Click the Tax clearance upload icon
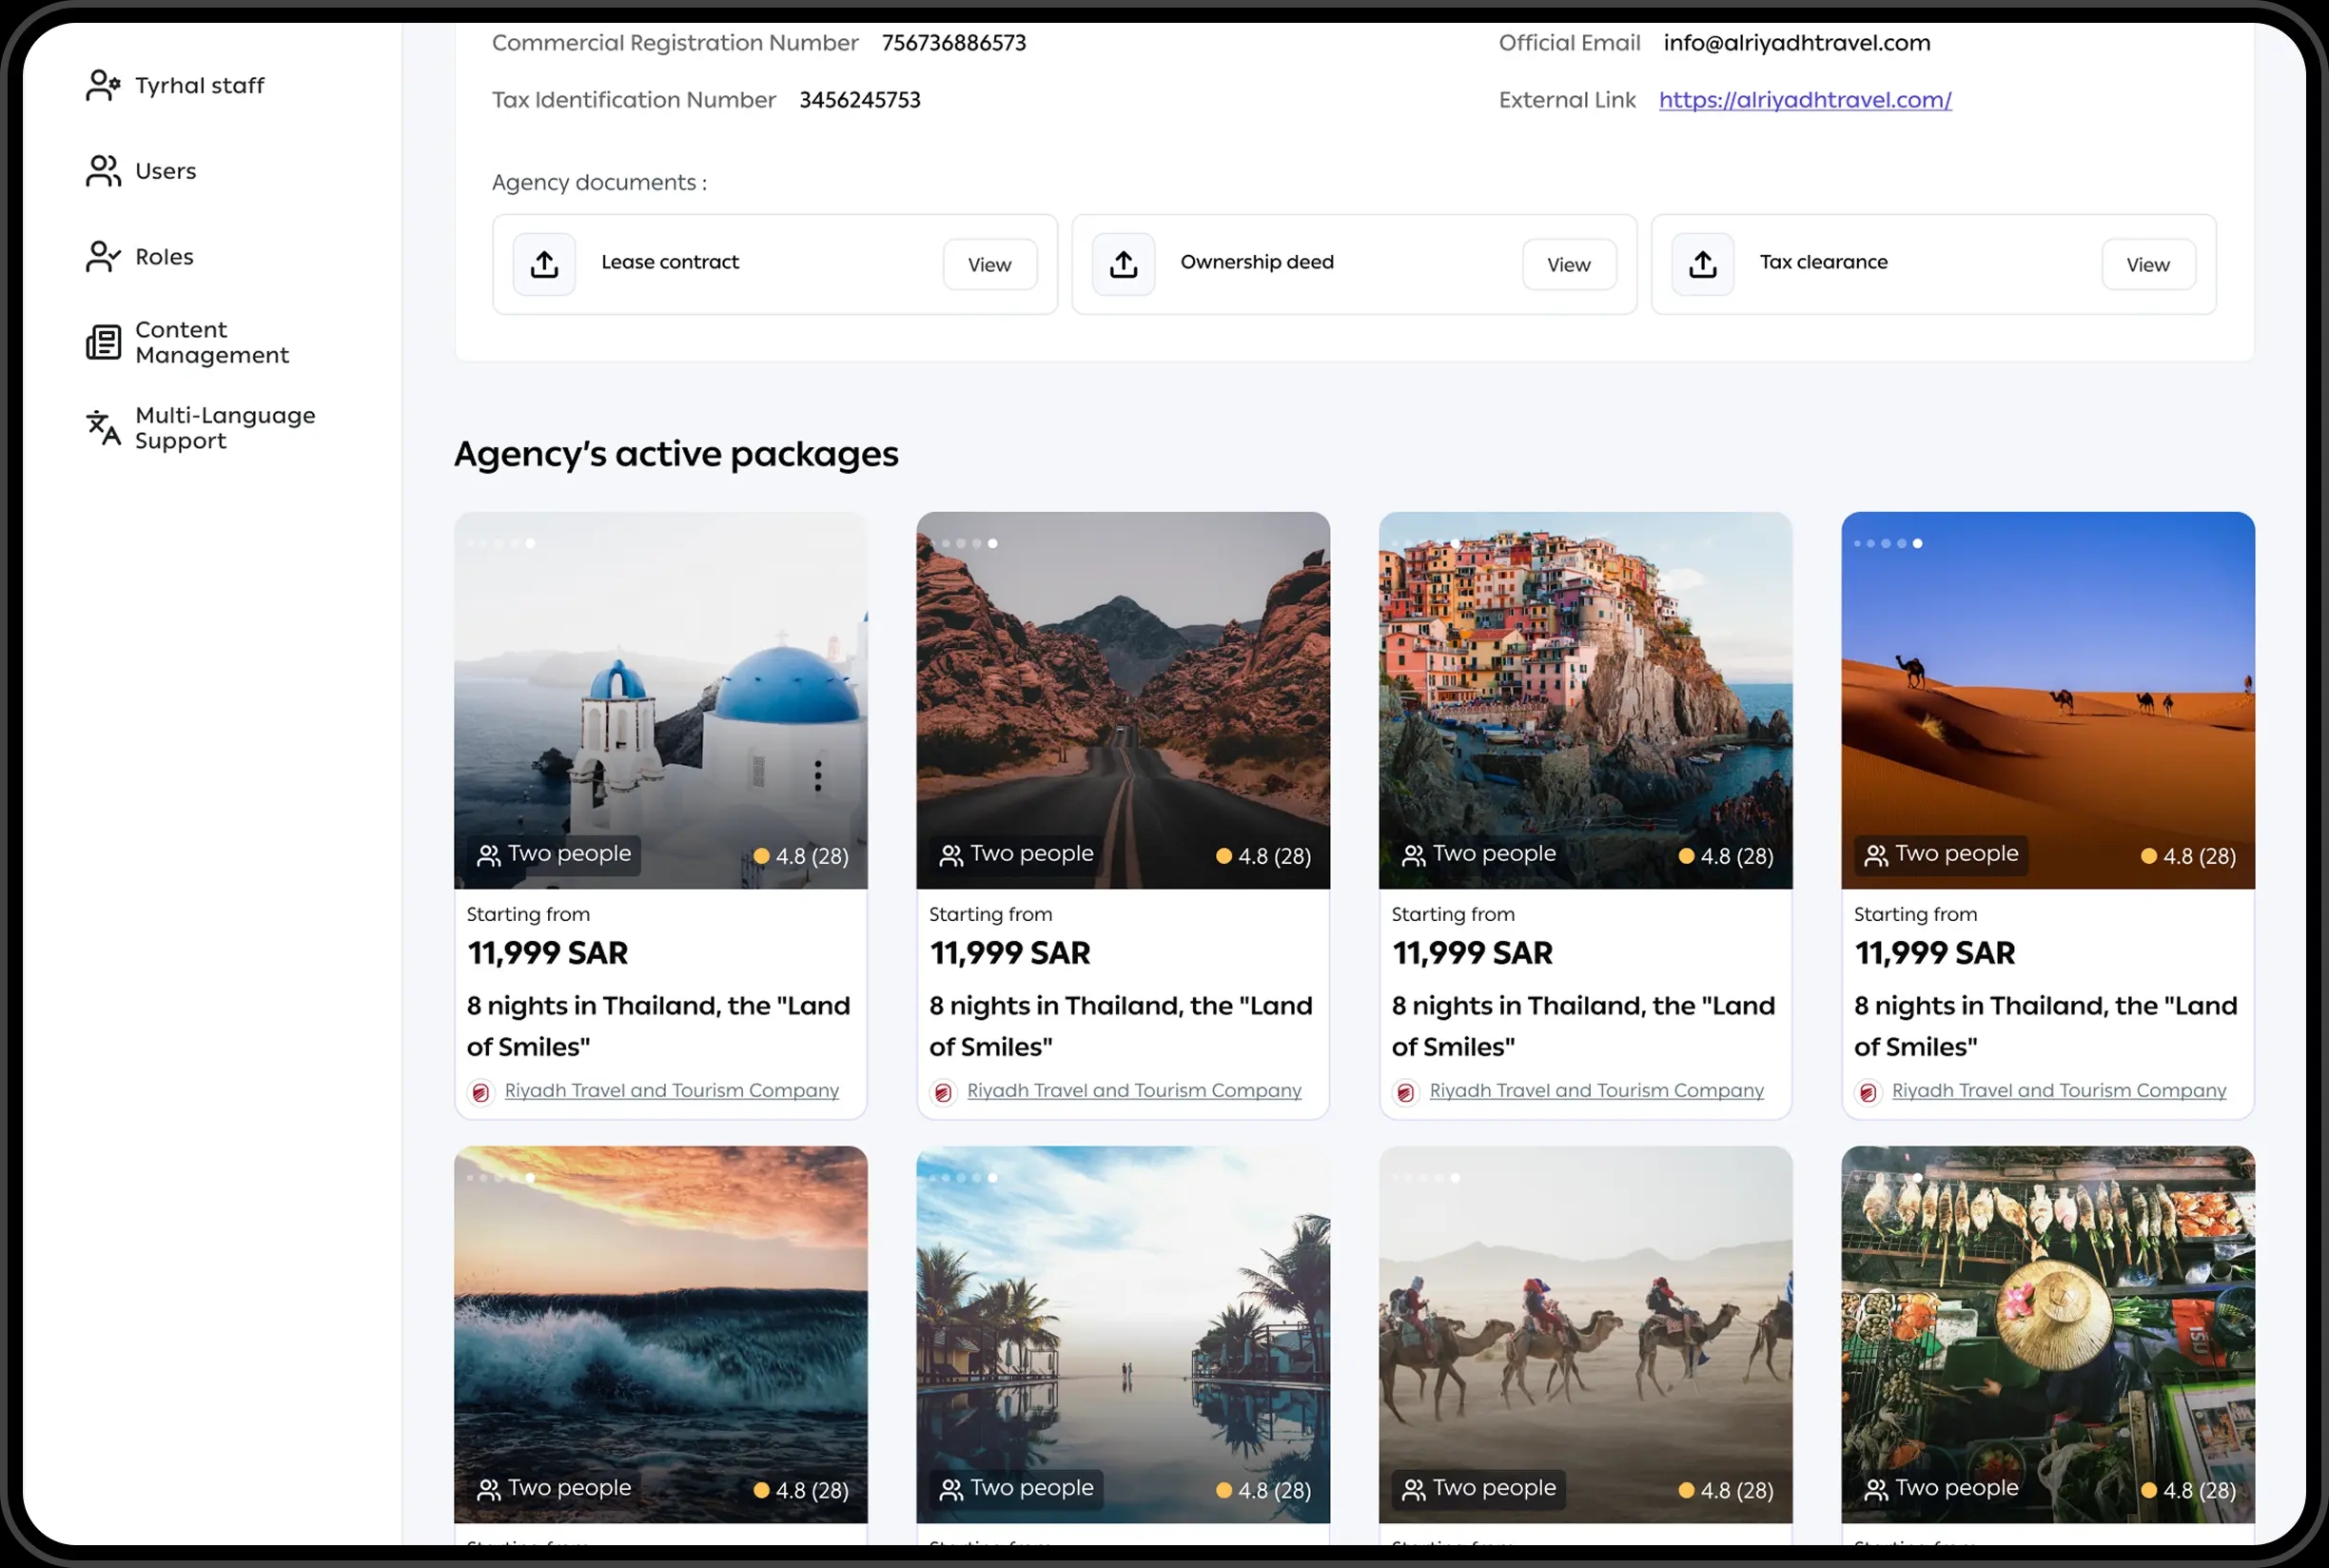 [1702, 264]
